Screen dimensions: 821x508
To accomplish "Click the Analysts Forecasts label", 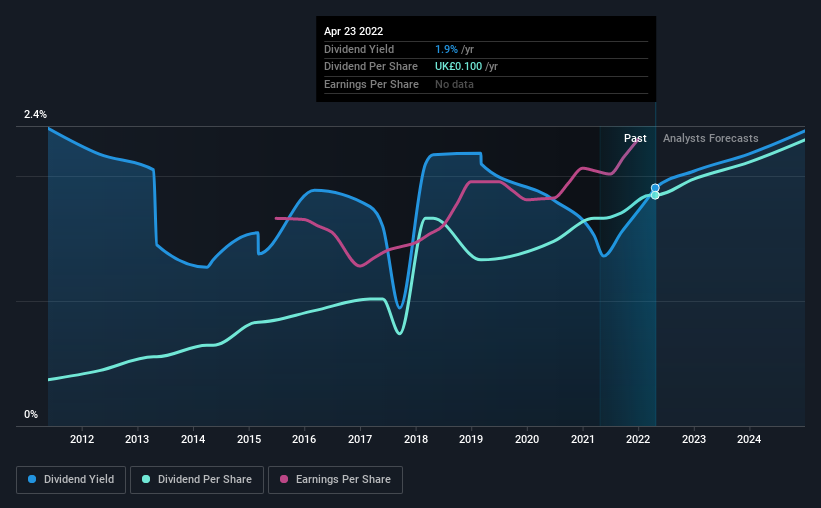I will coord(711,138).
